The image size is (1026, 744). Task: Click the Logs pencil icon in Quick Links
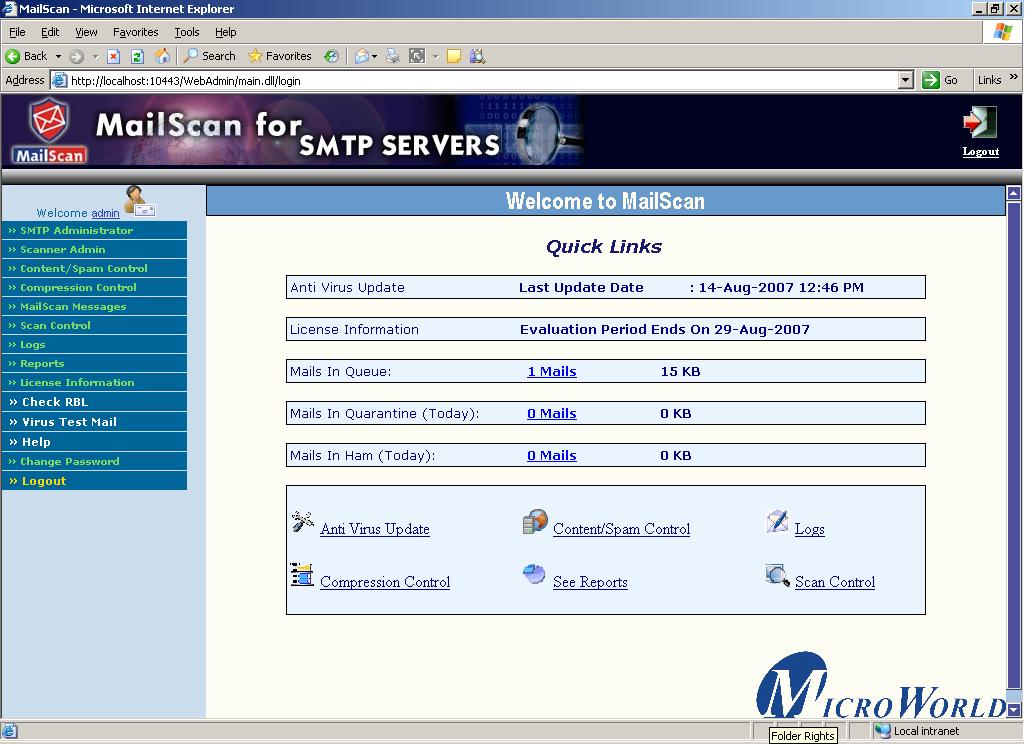click(777, 522)
